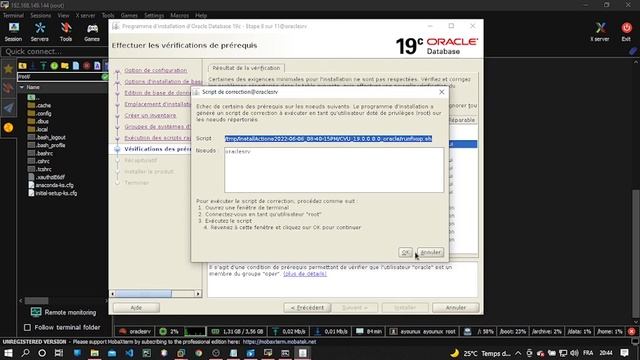640x360 pixels.
Task: Select the Résultat de la vérification tab
Action: coord(246,68)
